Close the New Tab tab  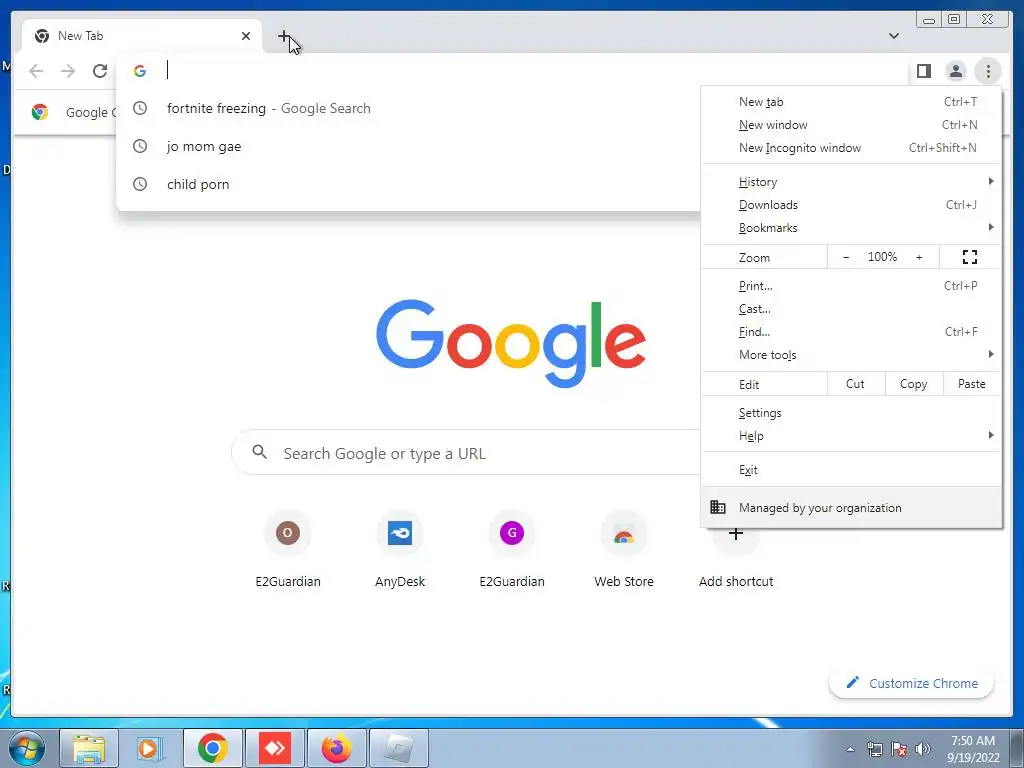click(x=246, y=36)
